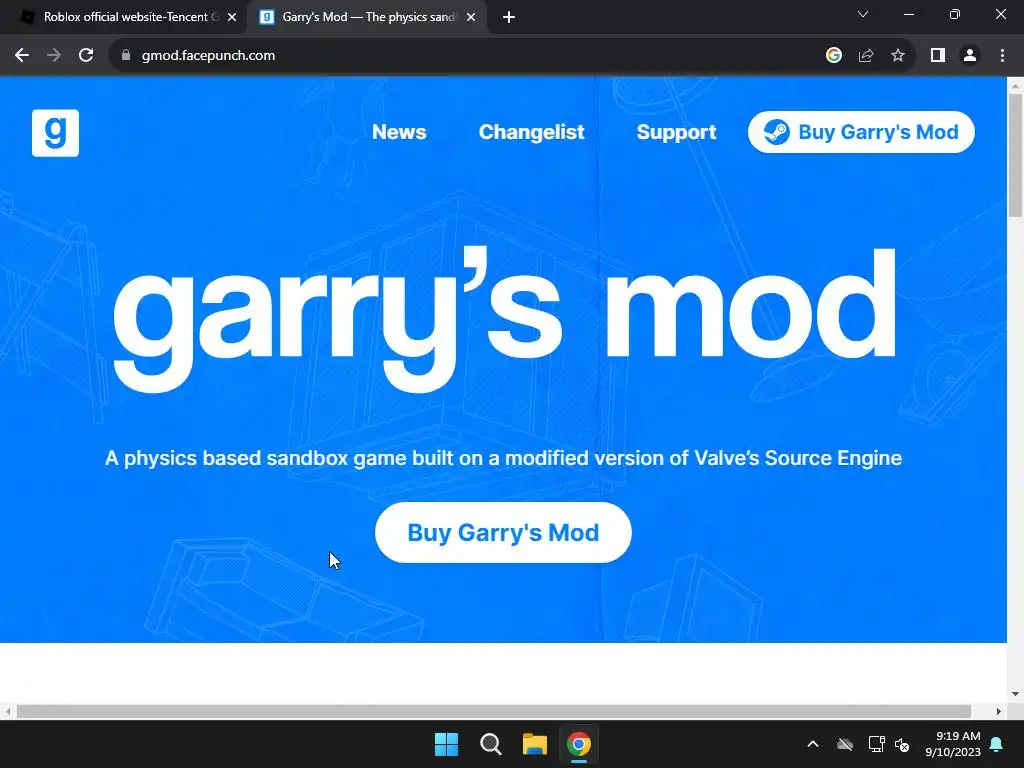Click the horizontal scrollbar thumb

494,711
